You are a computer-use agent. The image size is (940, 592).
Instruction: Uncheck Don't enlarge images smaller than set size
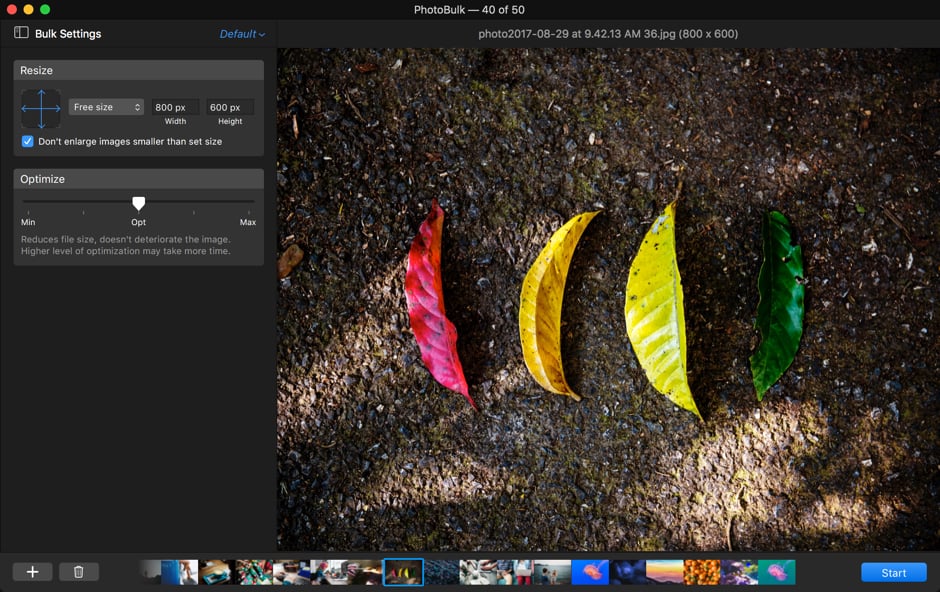(x=28, y=142)
